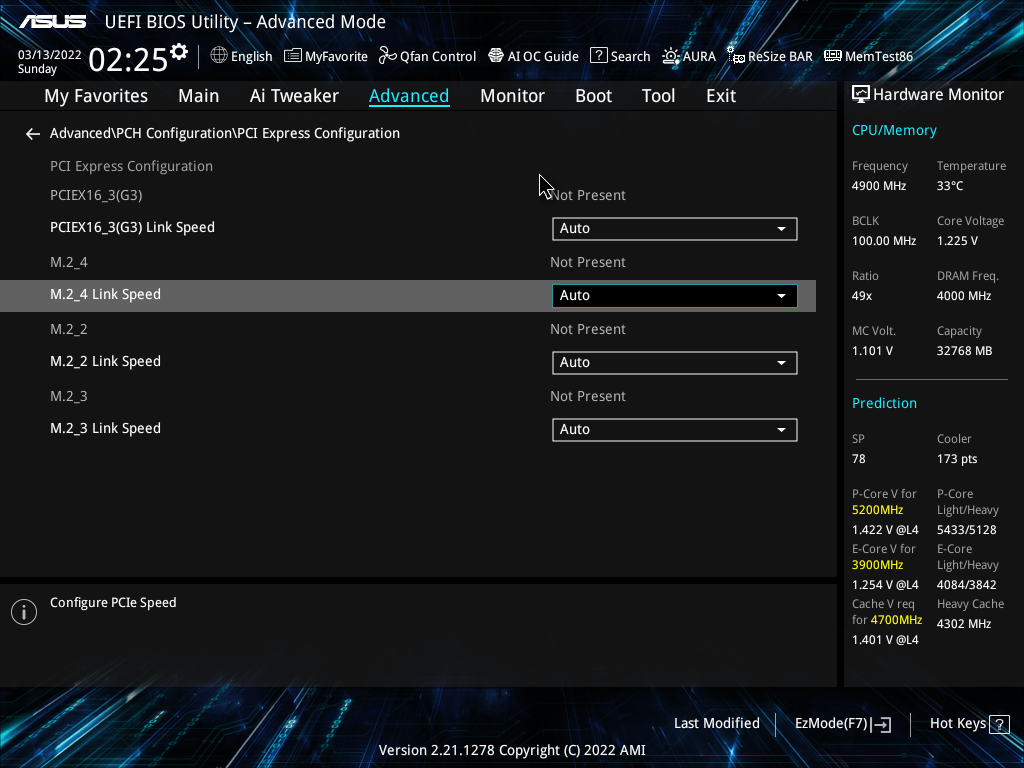Open M.2_4 Link Speed dropdown

click(x=675, y=296)
